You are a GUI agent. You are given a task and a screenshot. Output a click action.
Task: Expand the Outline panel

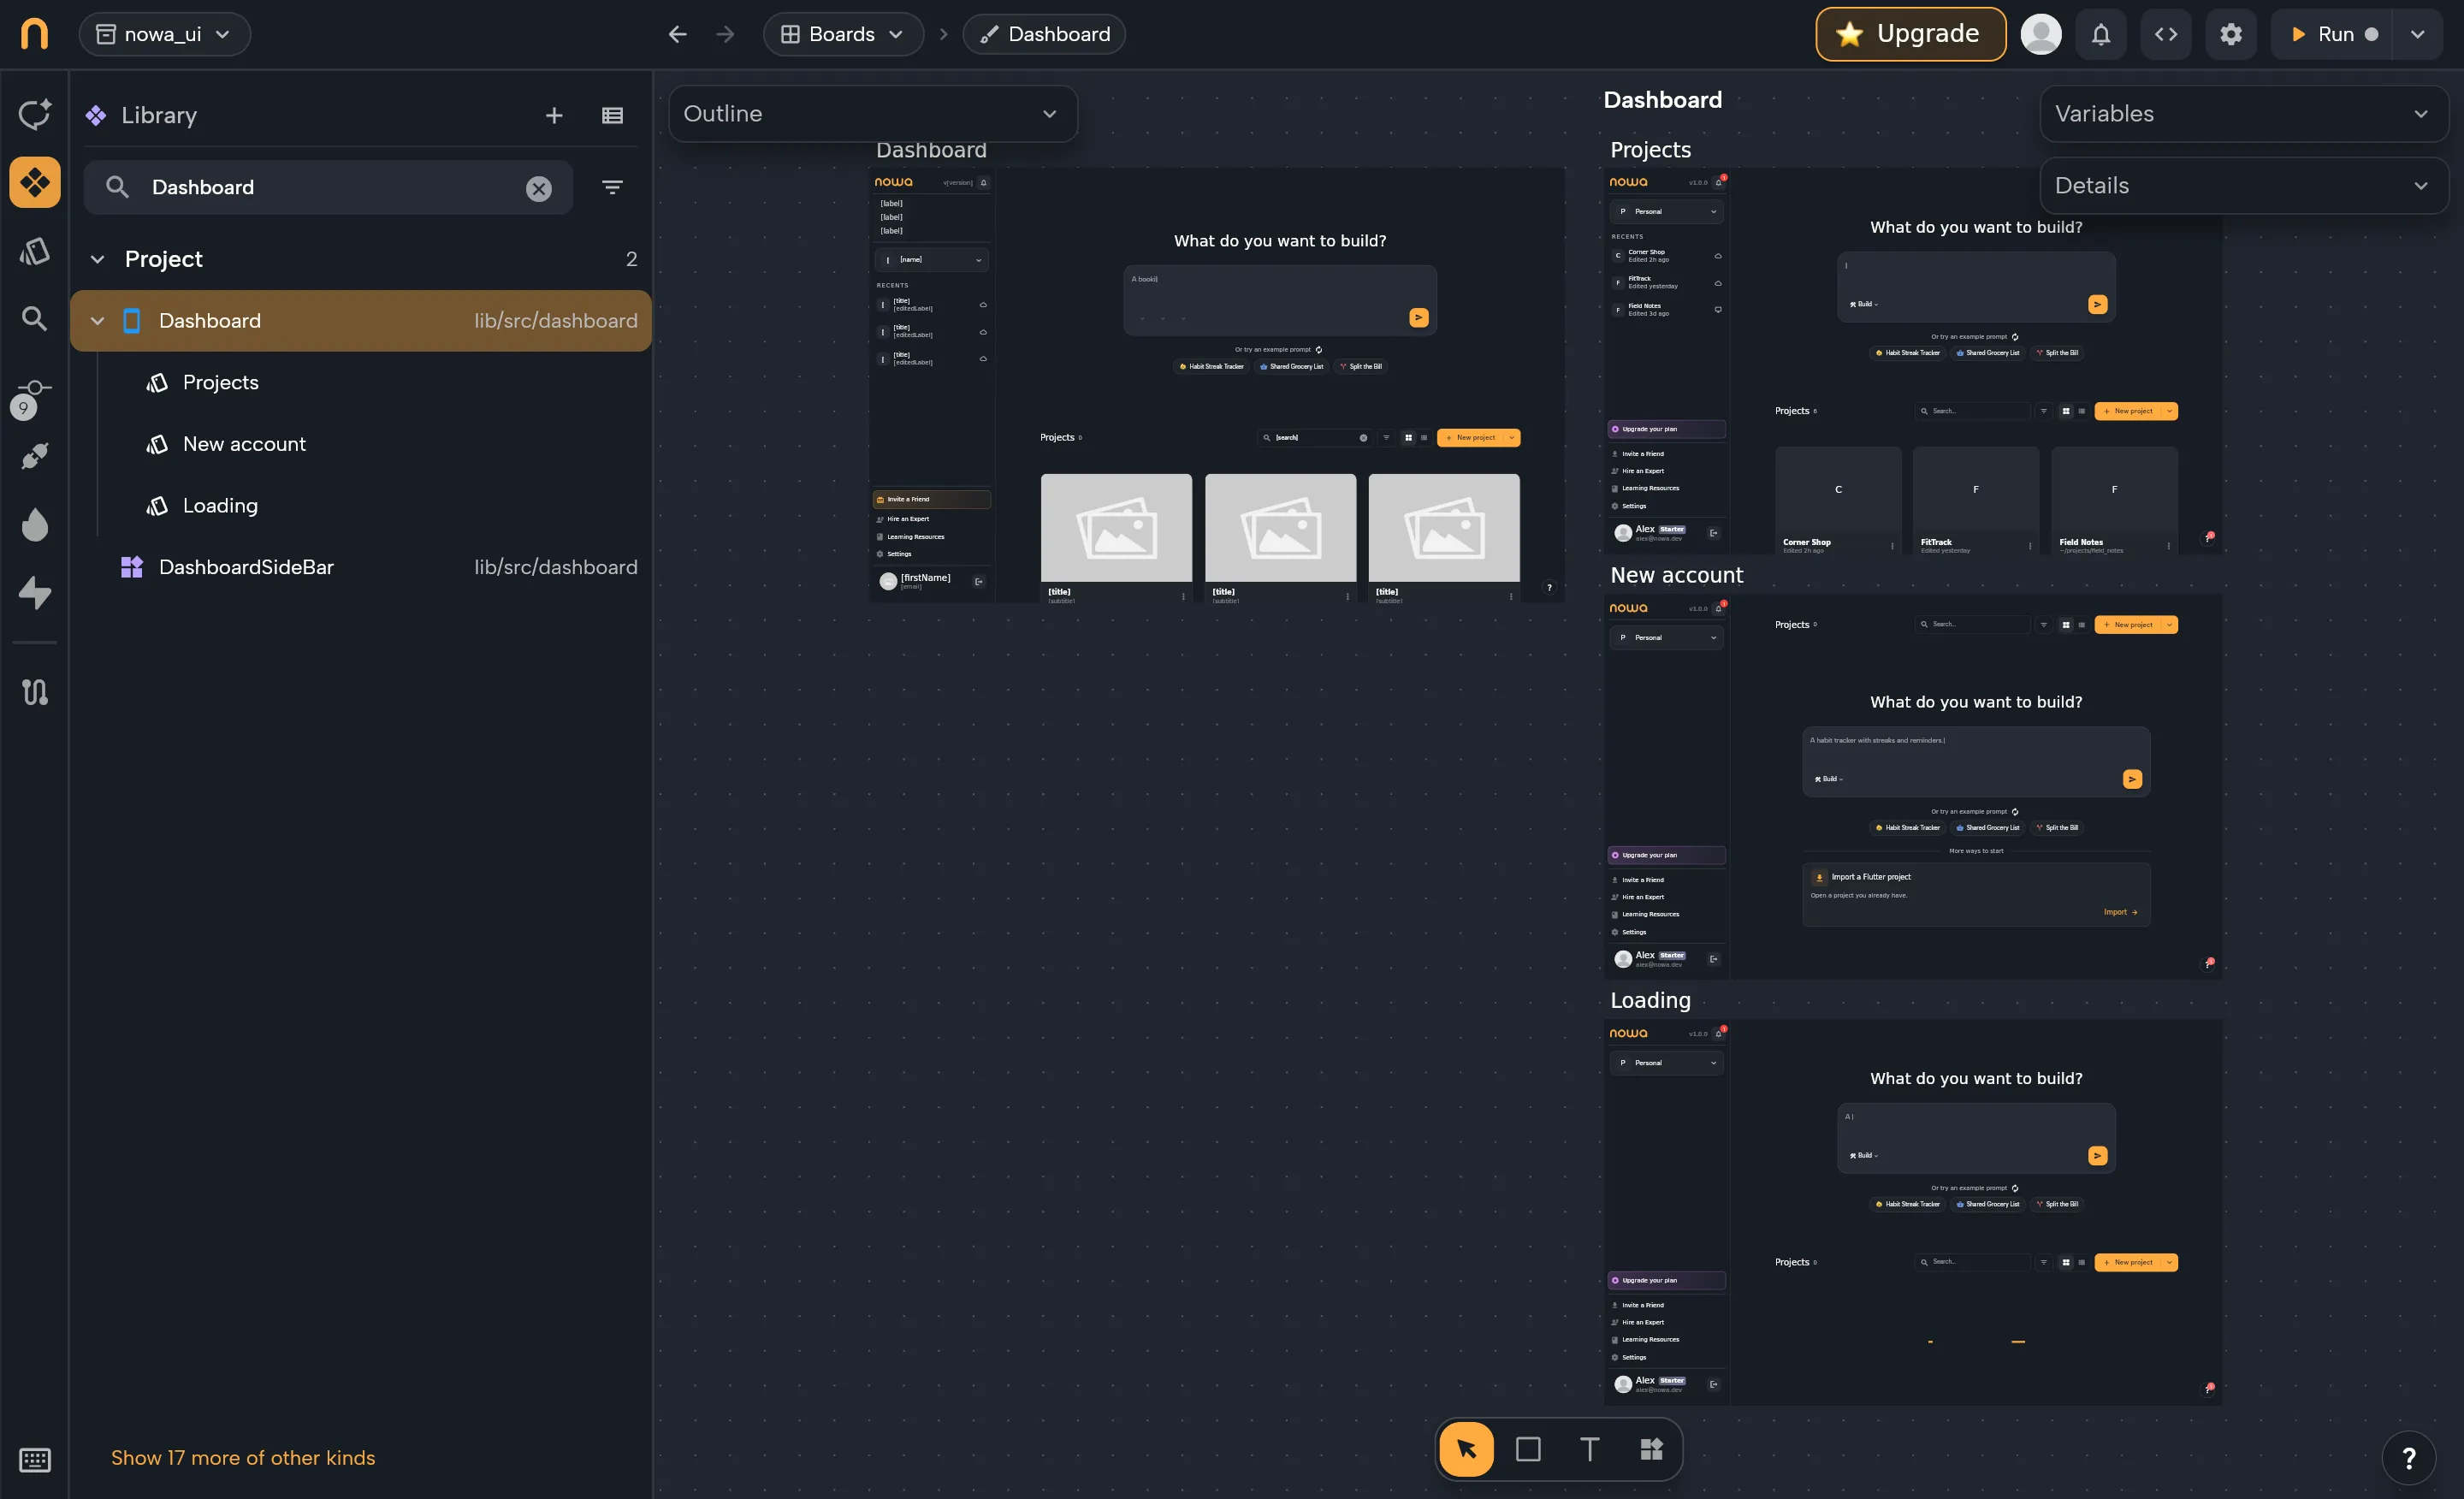(873, 113)
